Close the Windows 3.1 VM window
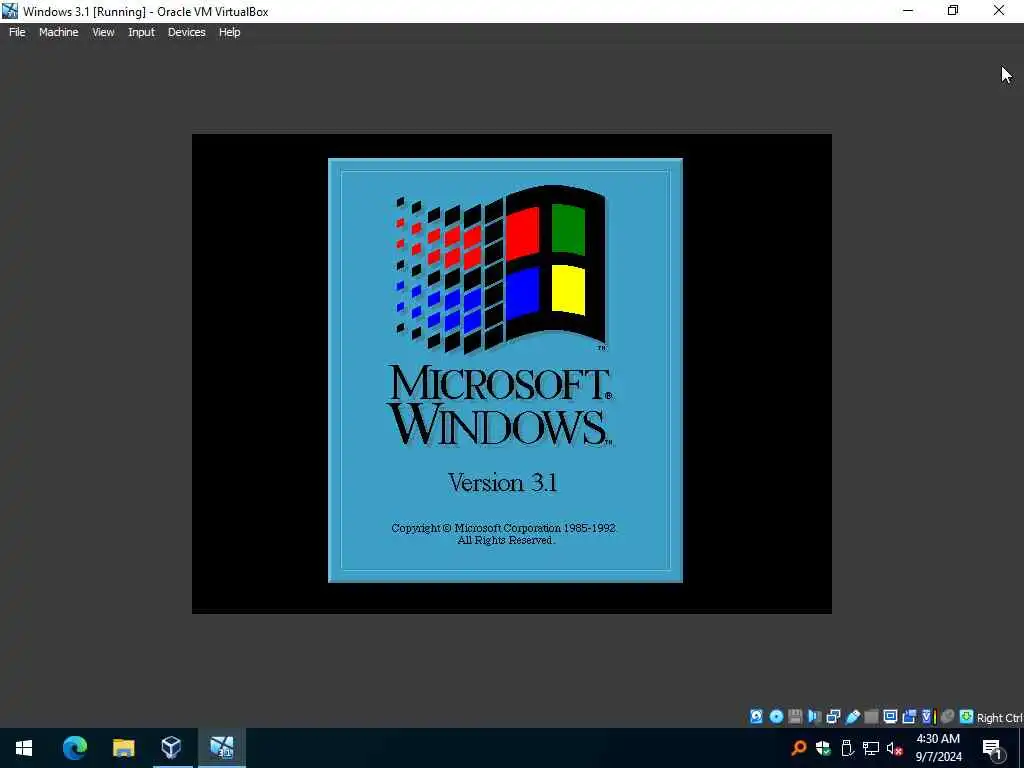This screenshot has width=1024, height=768. pyautogui.click(x=999, y=11)
